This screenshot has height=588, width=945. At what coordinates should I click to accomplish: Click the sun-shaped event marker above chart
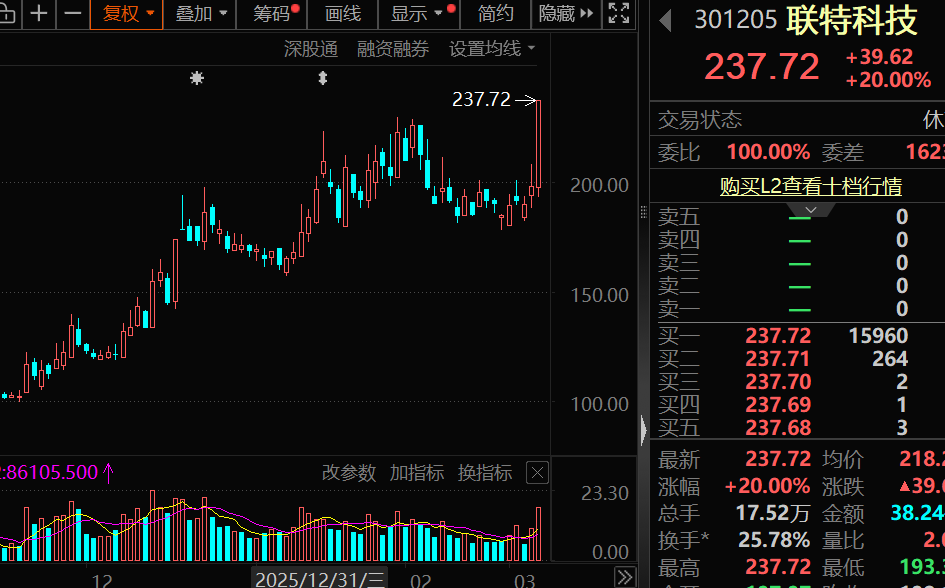click(197, 78)
